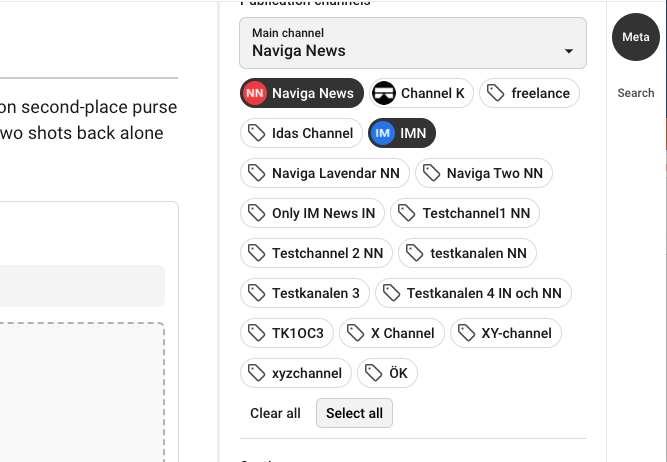The image size is (667, 462).
Task: Click the Naviga Lavendar NN tag icon
Action: coord(256,173)
